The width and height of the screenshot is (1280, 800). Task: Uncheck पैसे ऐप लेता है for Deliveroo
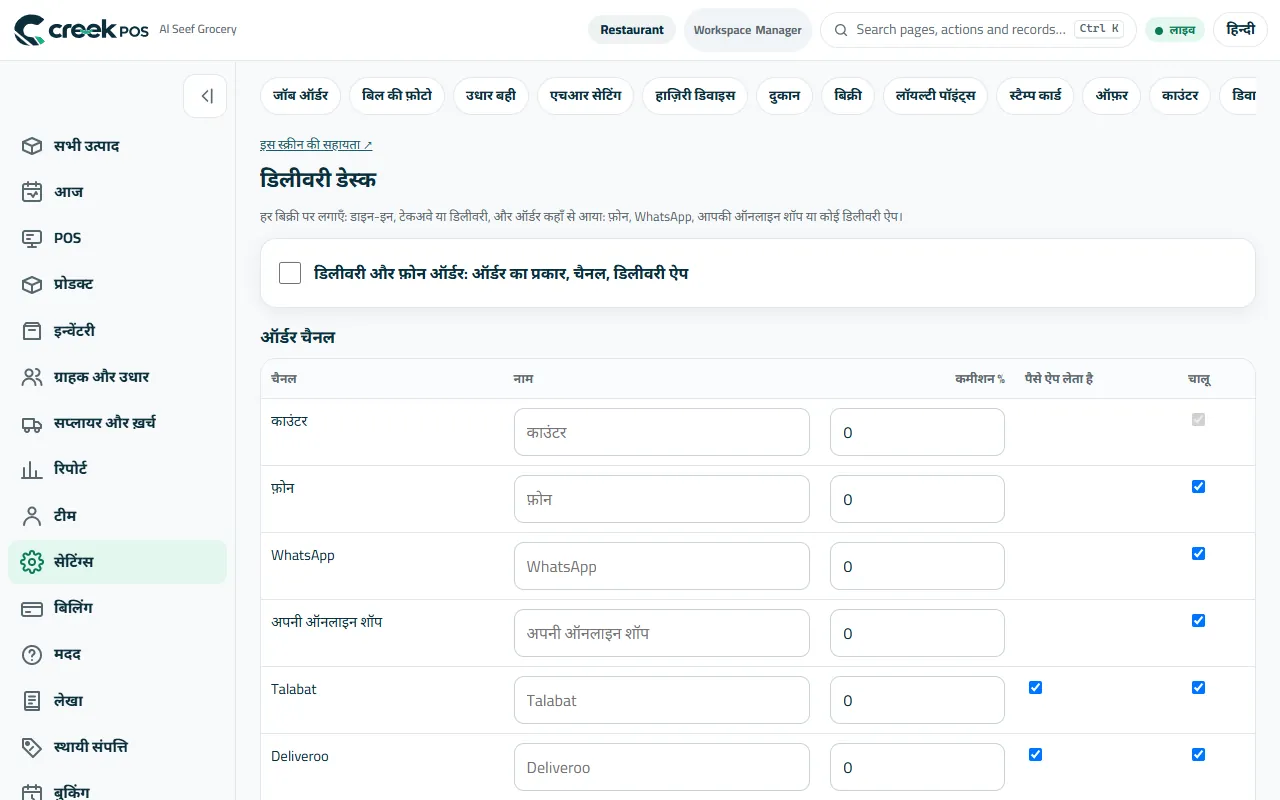coord(1035,755)
